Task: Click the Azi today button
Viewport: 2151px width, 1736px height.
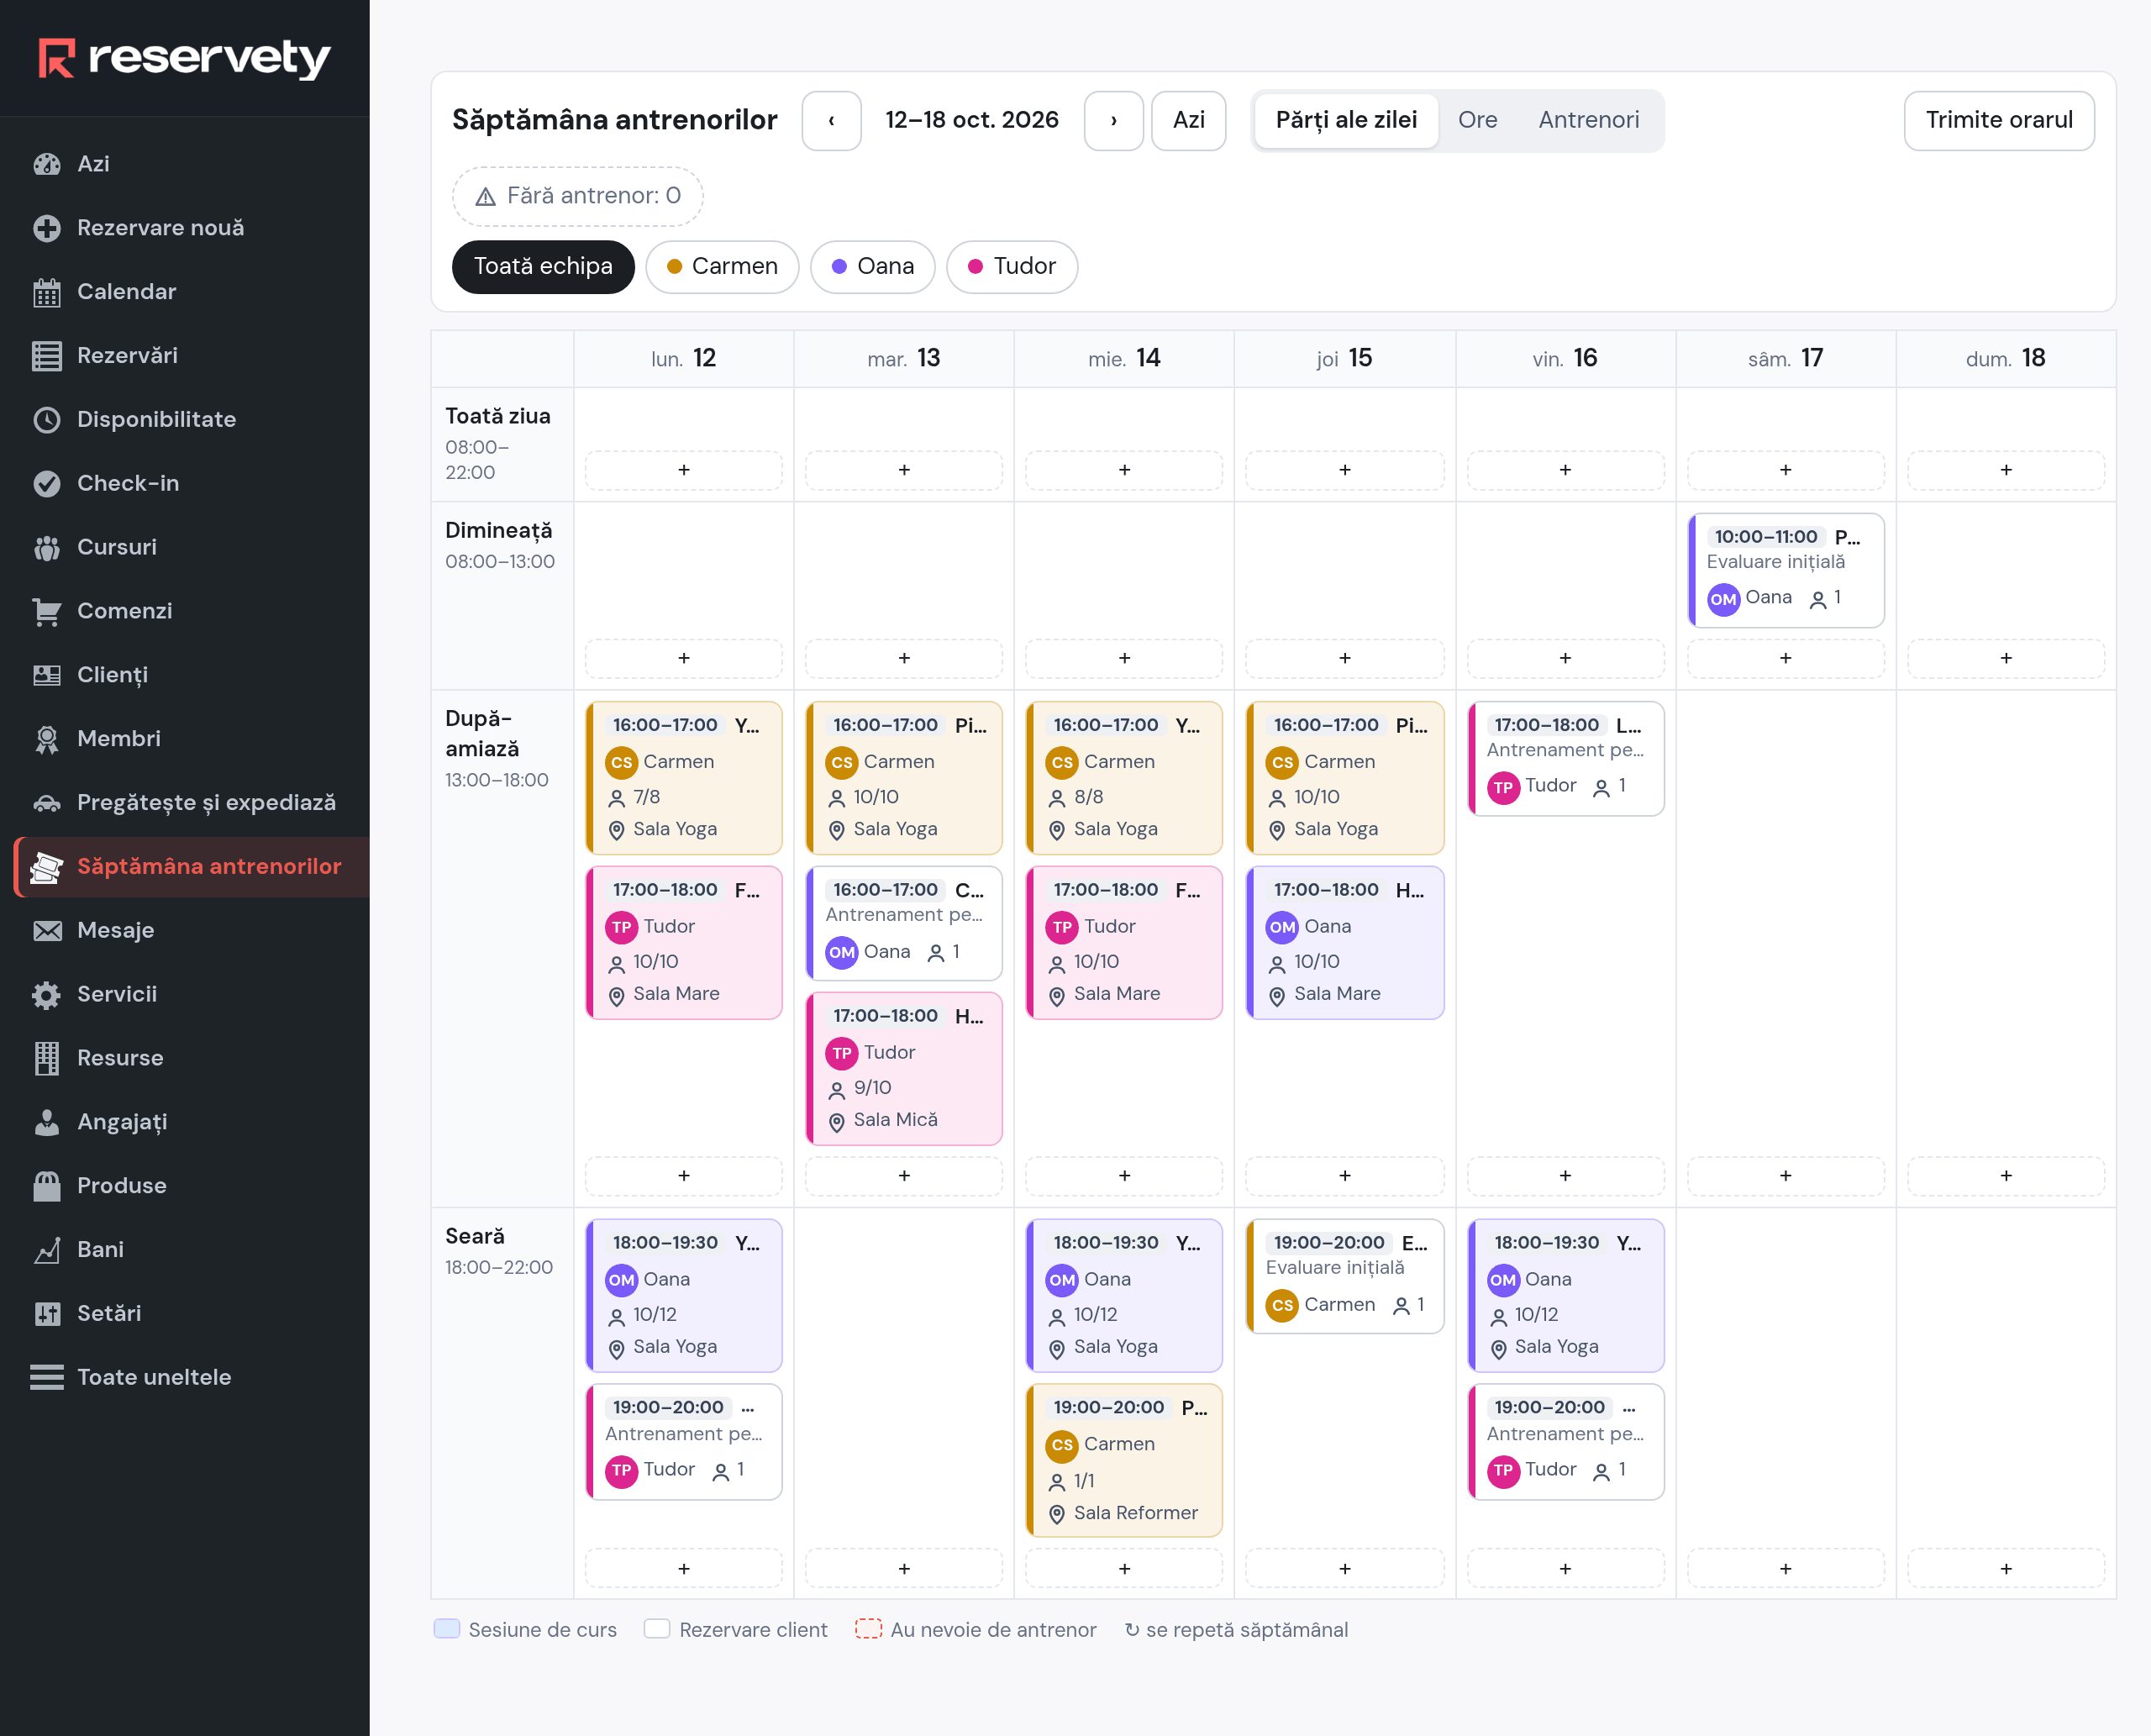Action: pyautogui.click(x=1188, y=121)
